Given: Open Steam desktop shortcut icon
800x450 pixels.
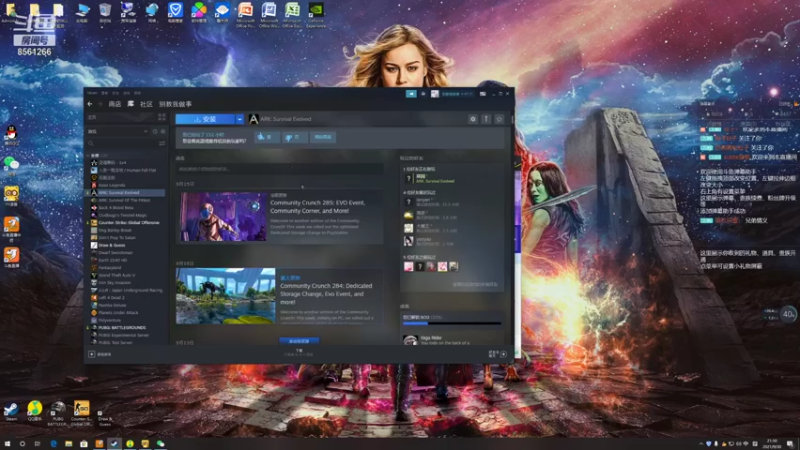Looking at the screenshot, I should point(11,411).
